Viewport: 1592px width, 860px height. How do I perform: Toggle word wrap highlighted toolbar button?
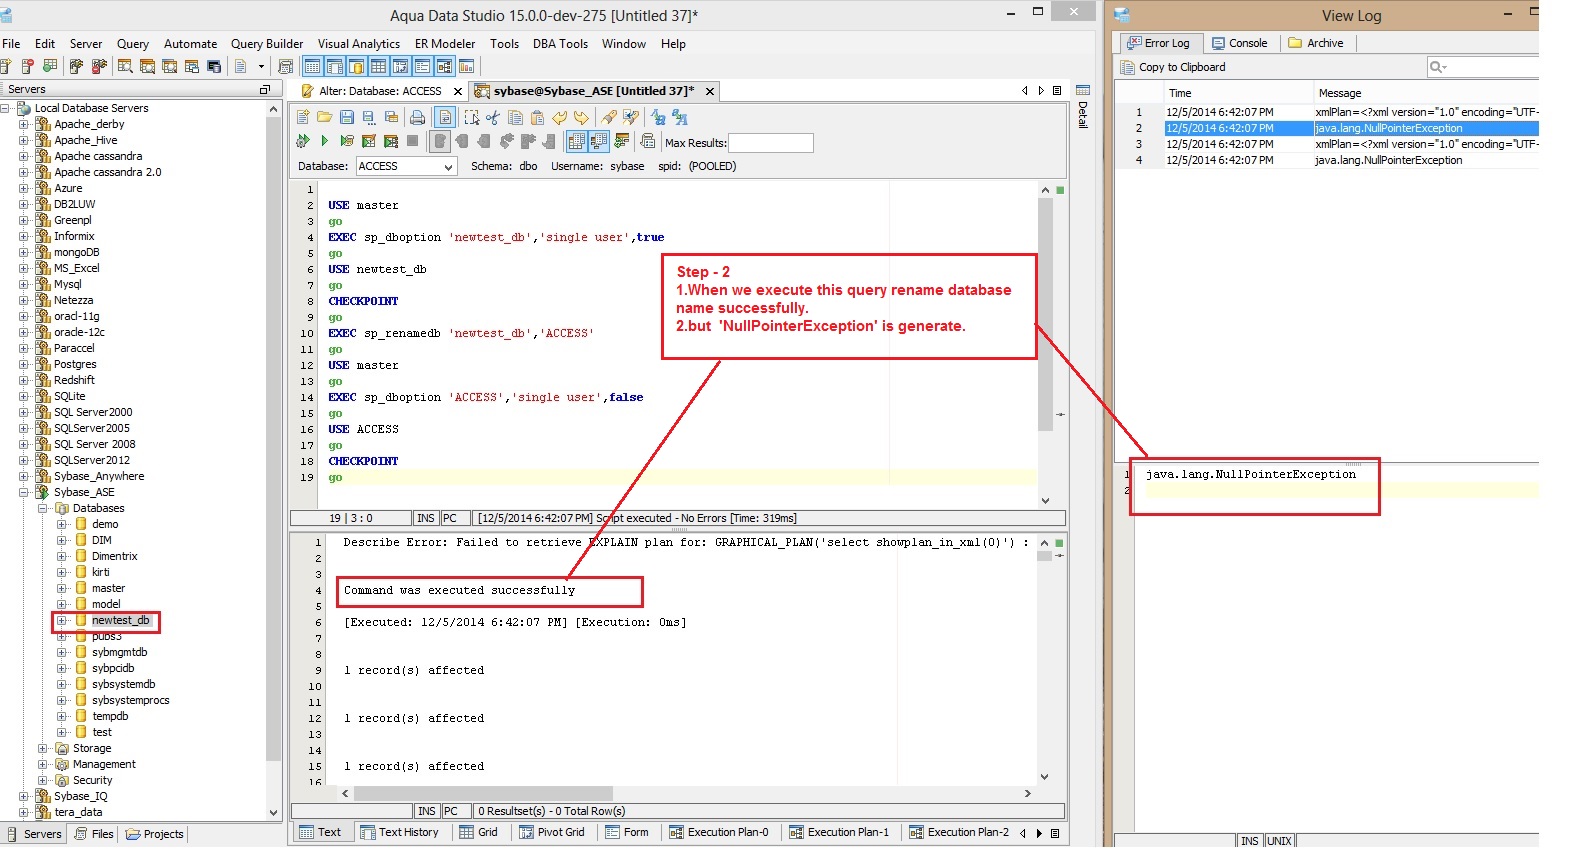tap(445, 117)
